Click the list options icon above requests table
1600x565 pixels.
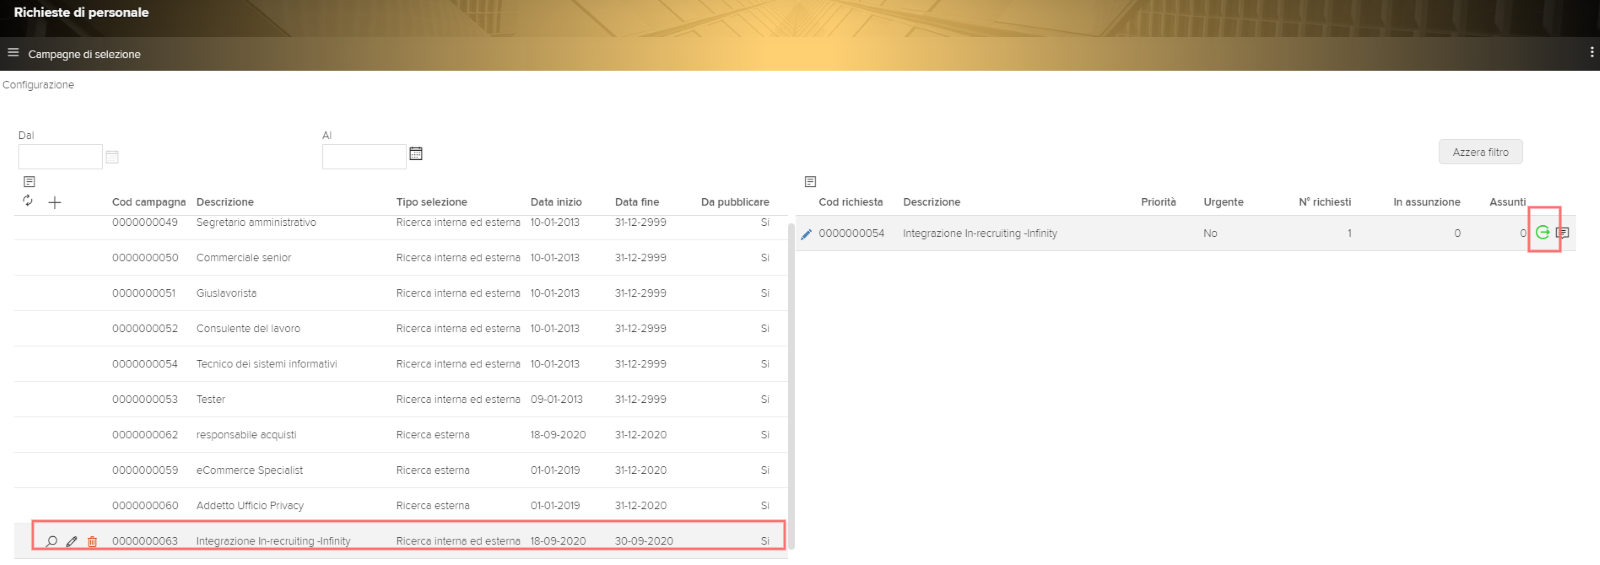coord(810,182)
